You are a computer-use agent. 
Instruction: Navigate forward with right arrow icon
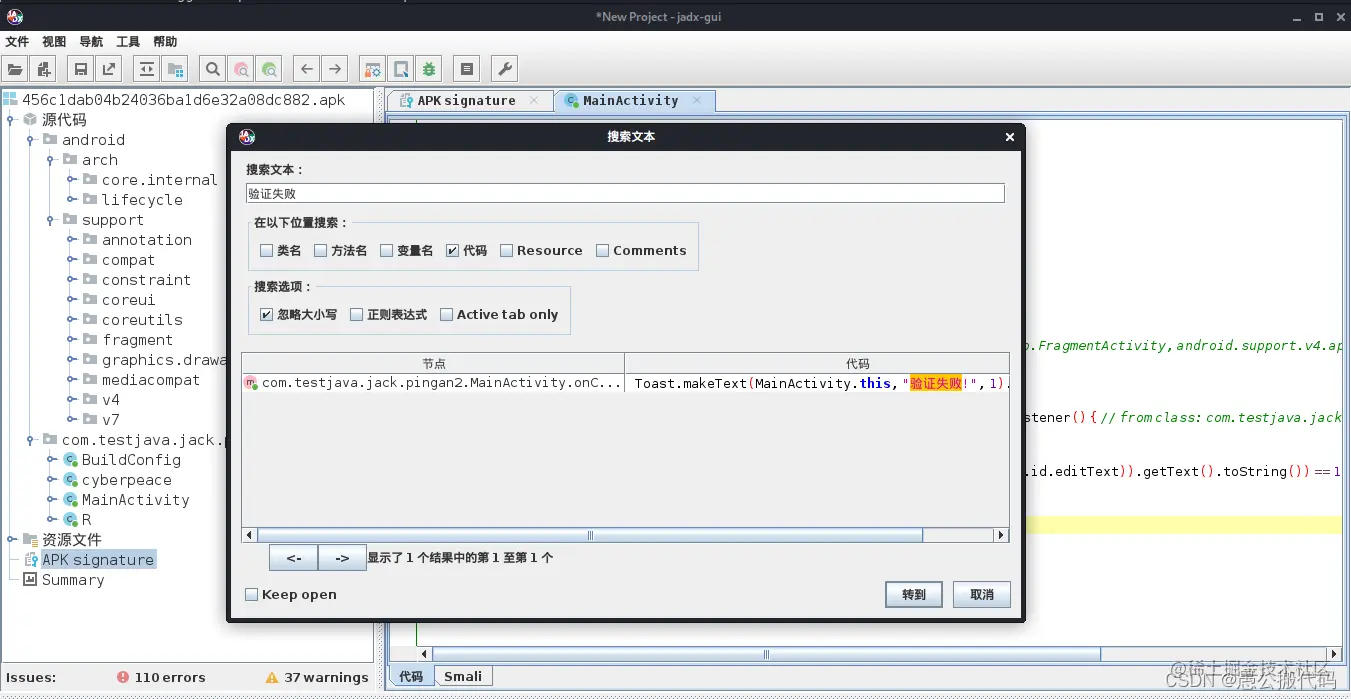[335, 69]
